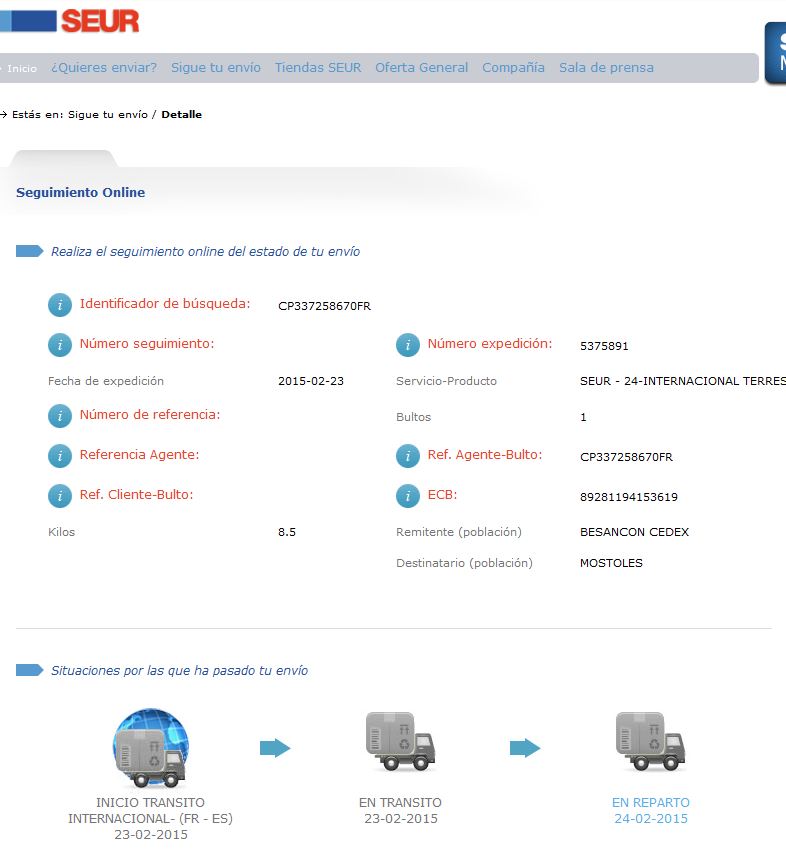Click info icon for Número expedición
Viewport: 786px width, 853px height.
click(407, 345)
